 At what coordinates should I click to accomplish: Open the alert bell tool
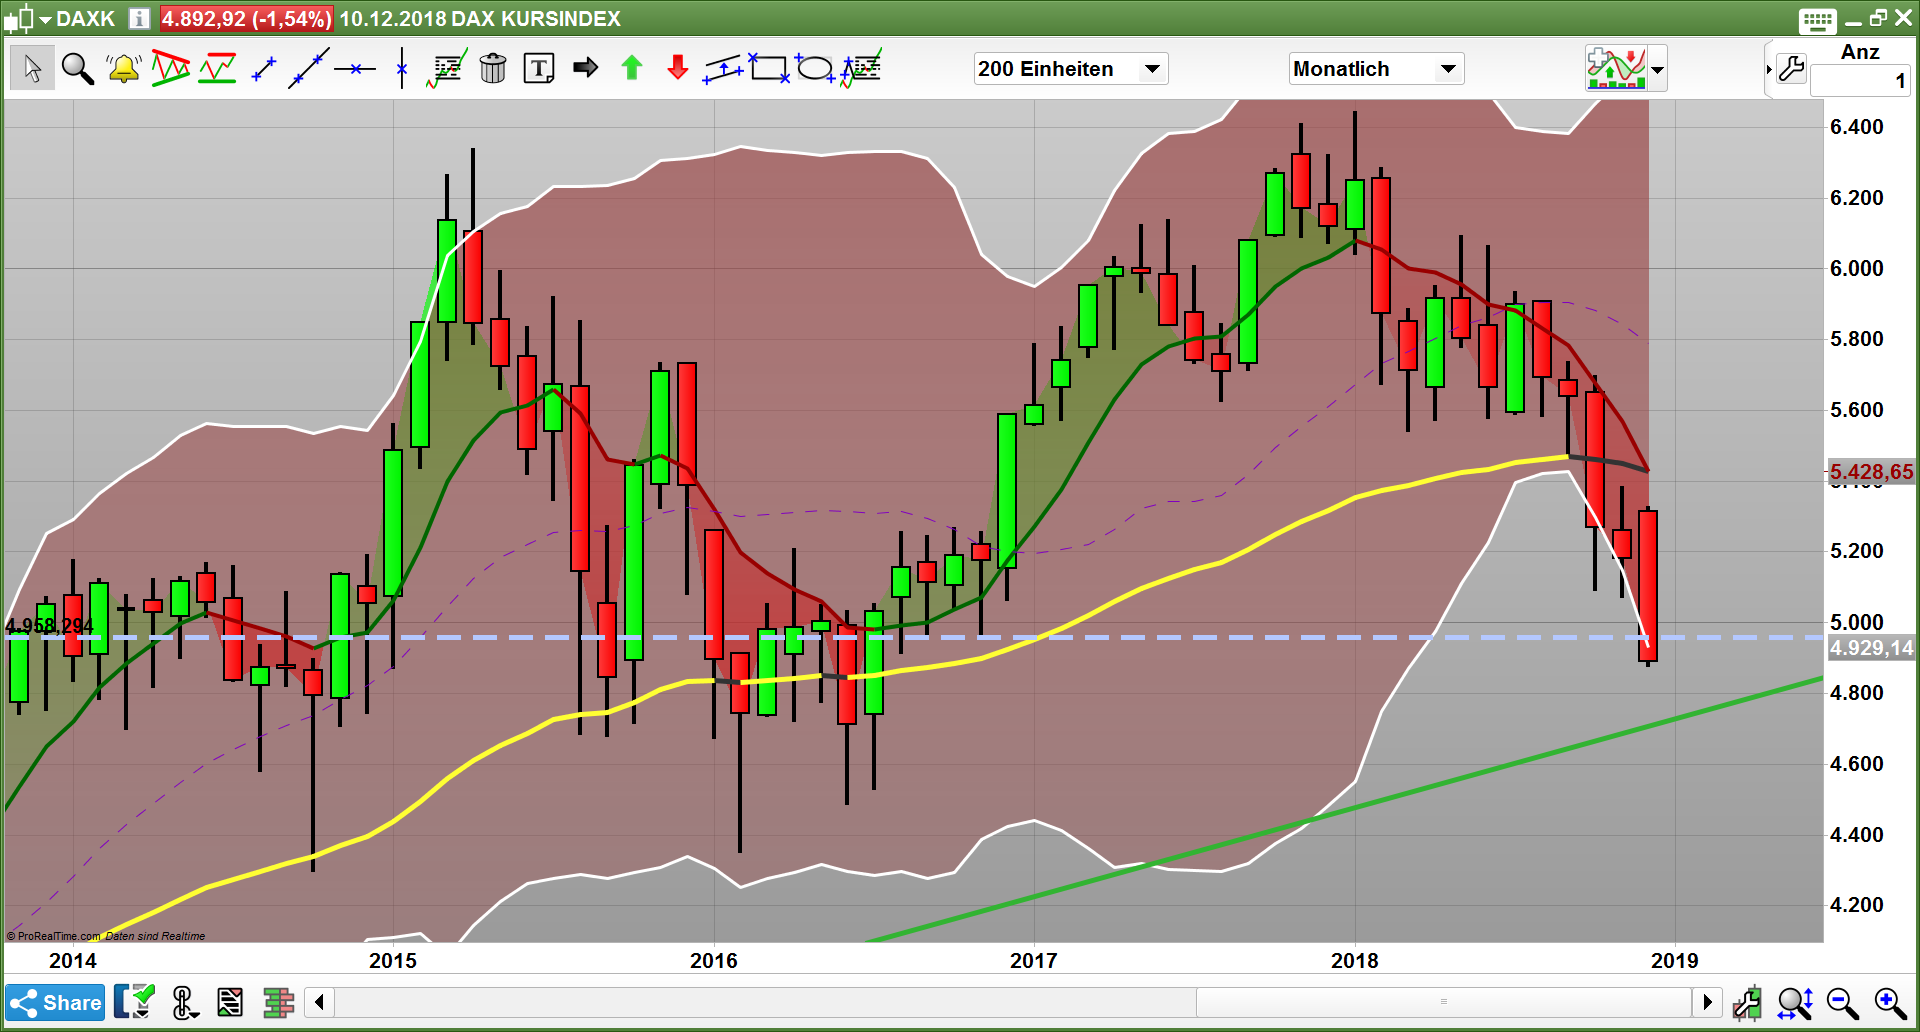124,68
